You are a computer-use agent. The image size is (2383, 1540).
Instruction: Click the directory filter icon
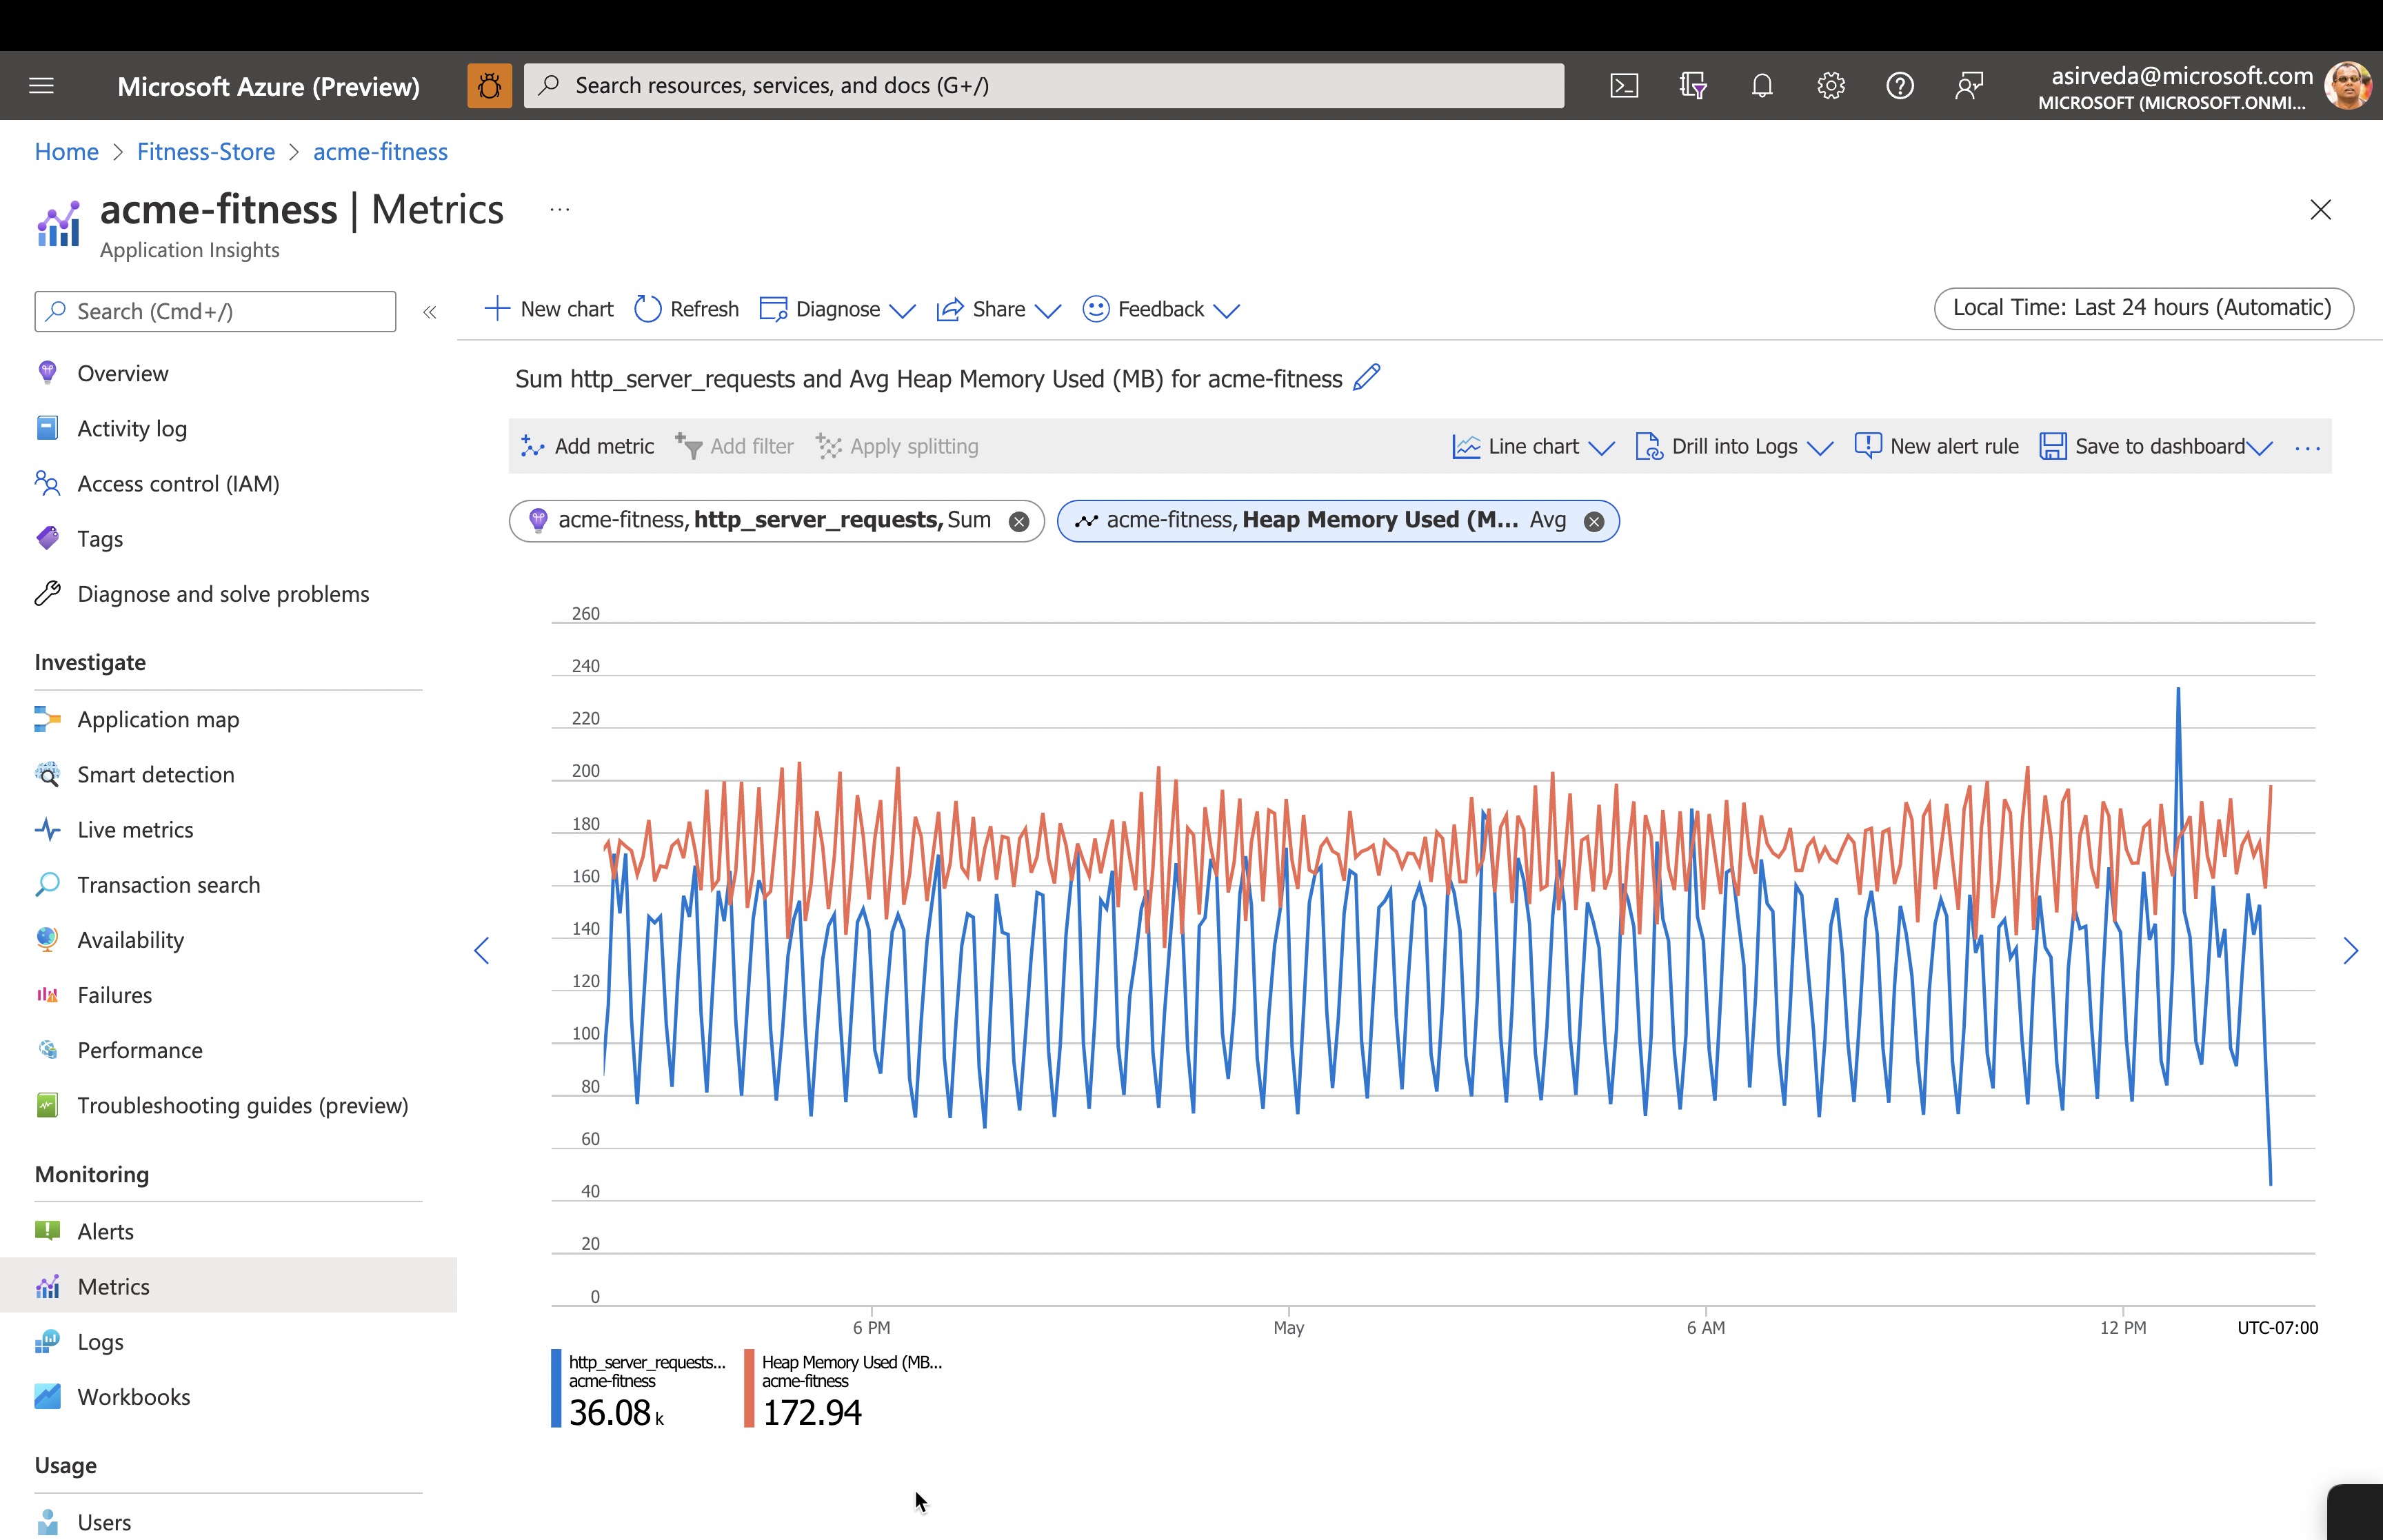[1692, 86]
